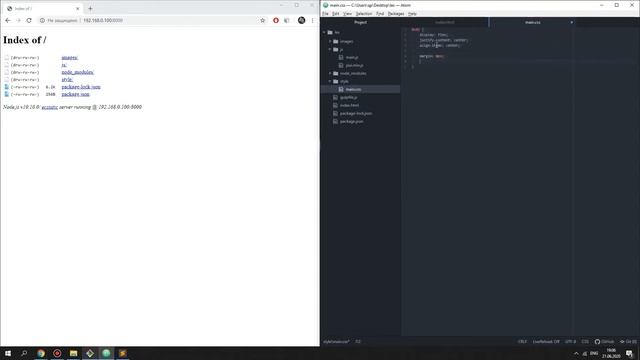Toggle the LiveReload Off status

[546, 342]
